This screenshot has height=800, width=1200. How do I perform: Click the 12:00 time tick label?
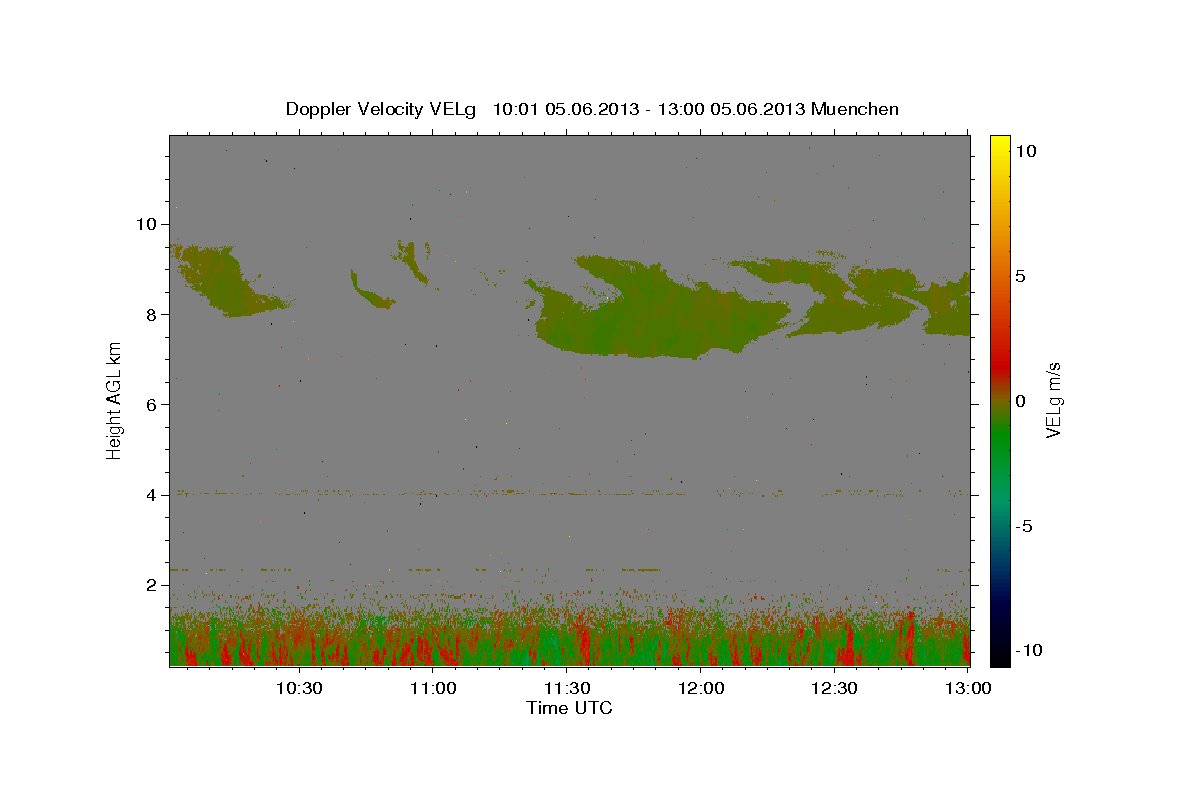pyautogui.click(x=702, y=689)
